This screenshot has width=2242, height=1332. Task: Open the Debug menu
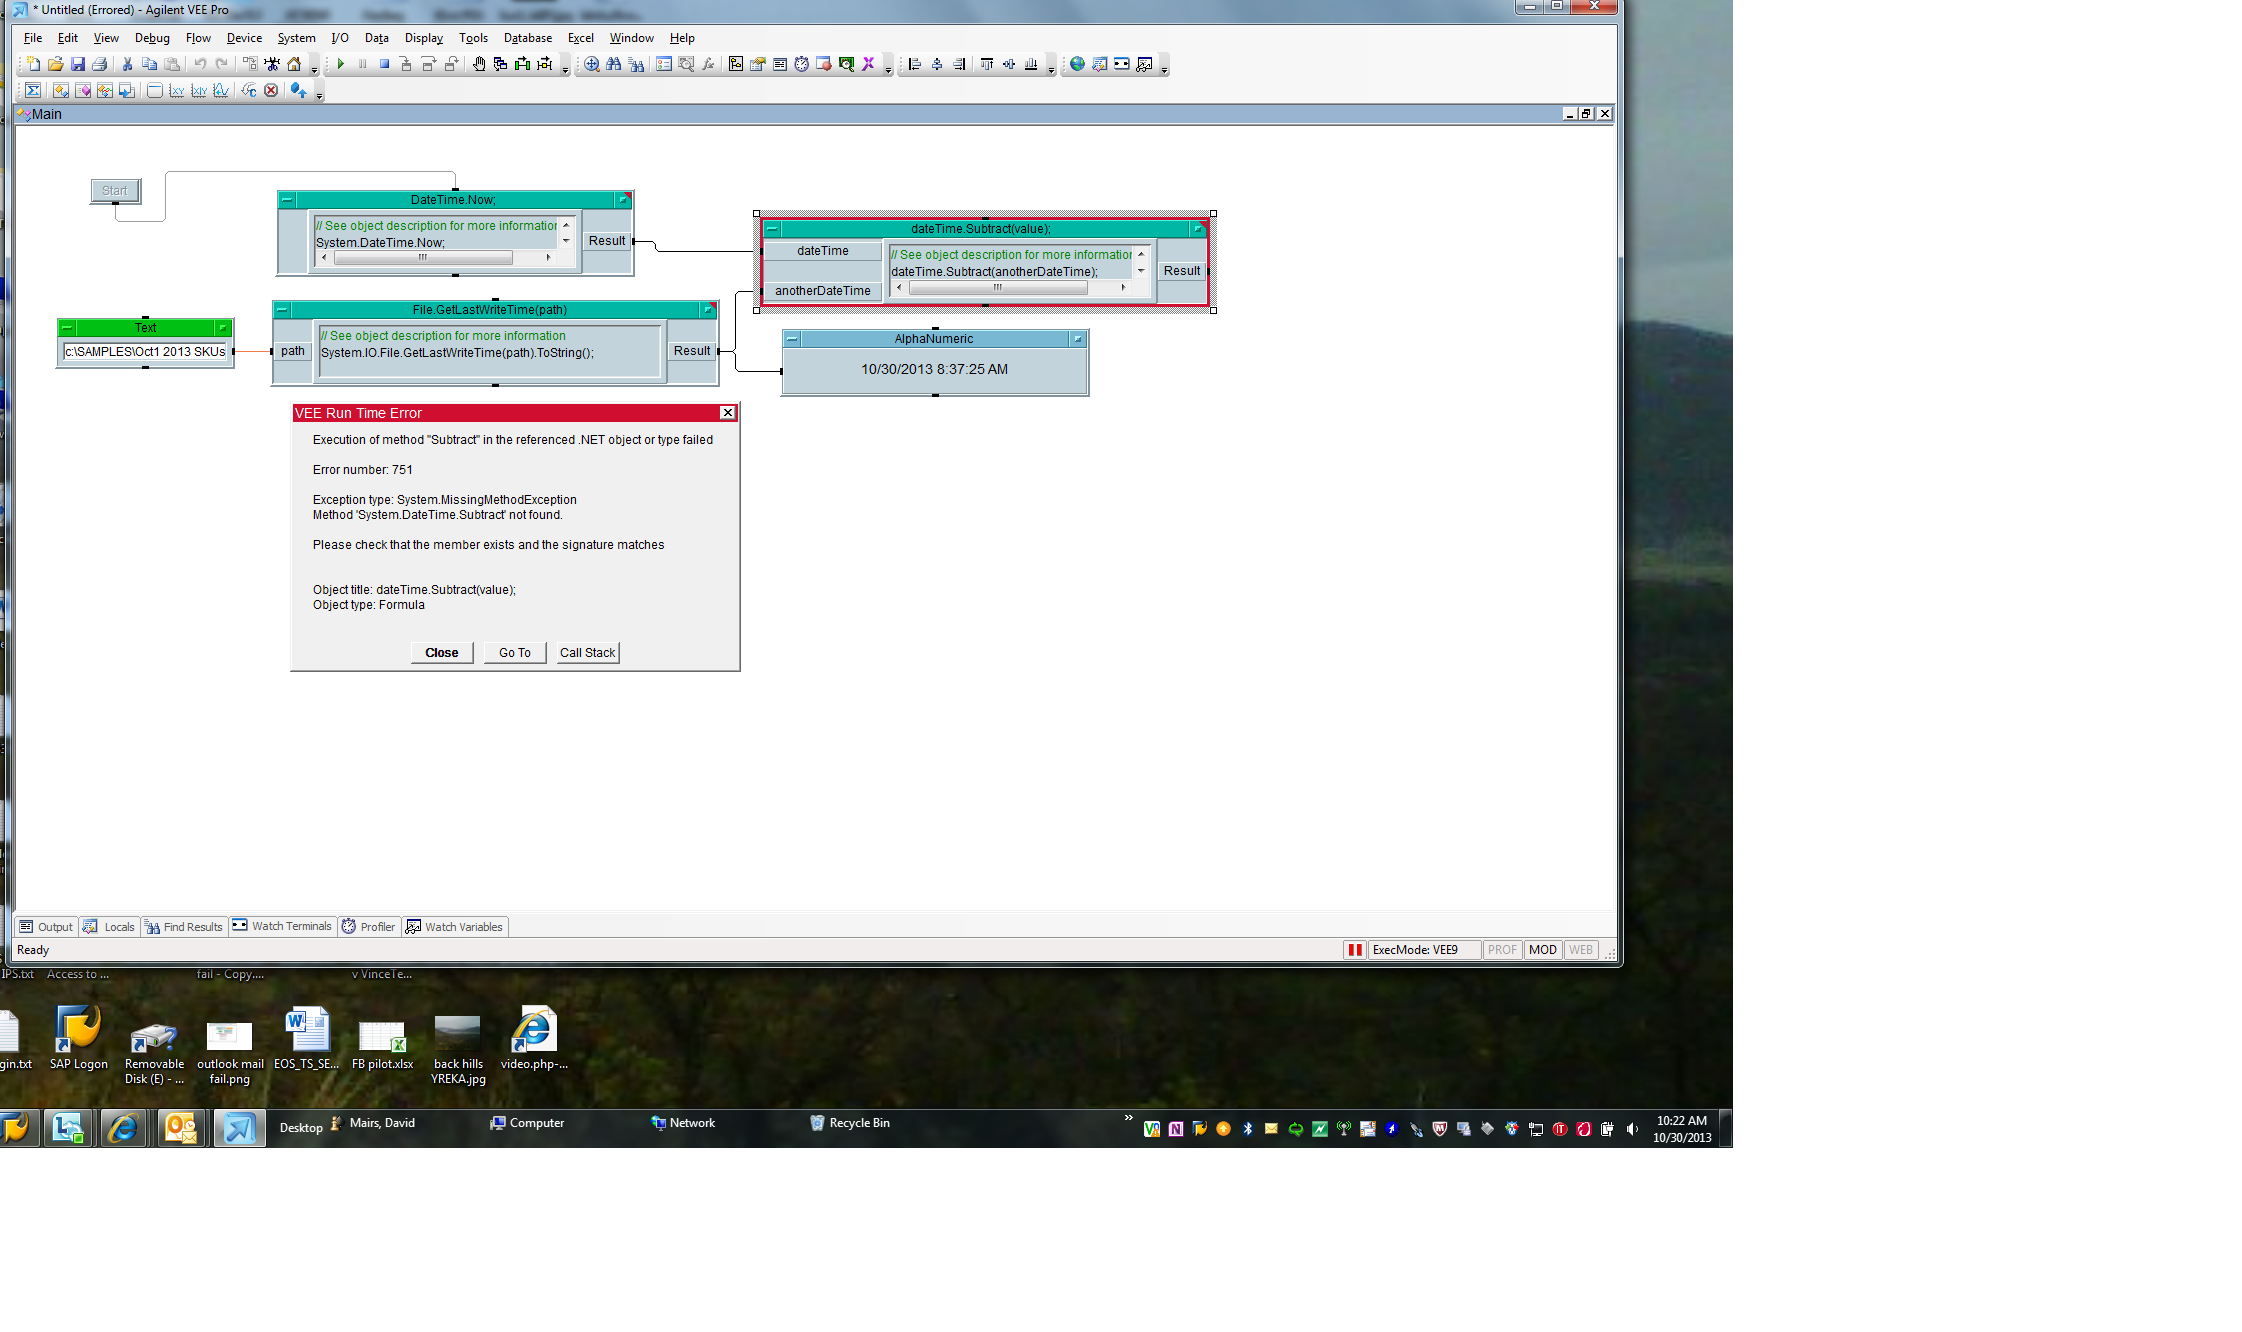[152, 38]
